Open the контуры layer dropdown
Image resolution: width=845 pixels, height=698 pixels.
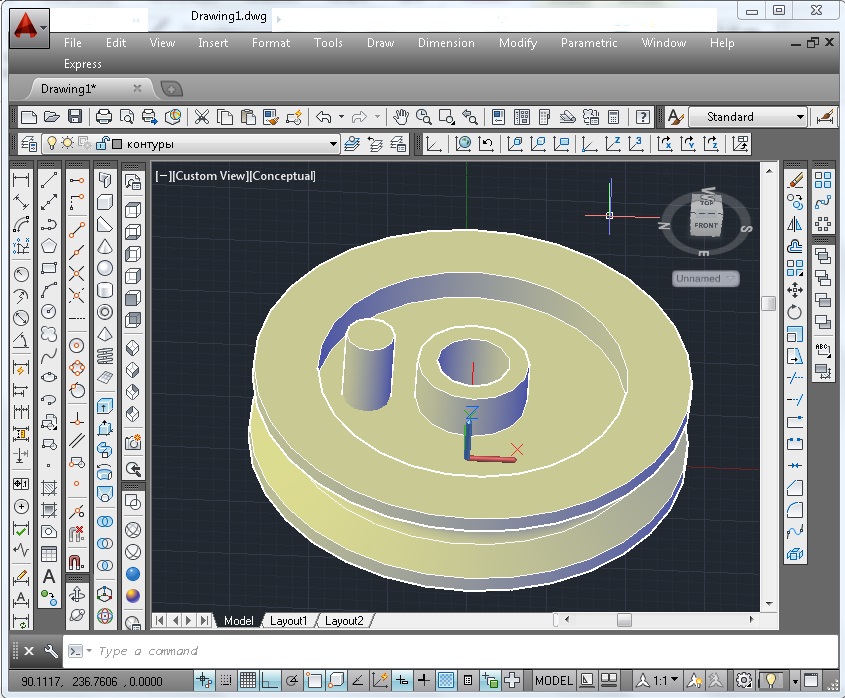(x=333, y=144)
